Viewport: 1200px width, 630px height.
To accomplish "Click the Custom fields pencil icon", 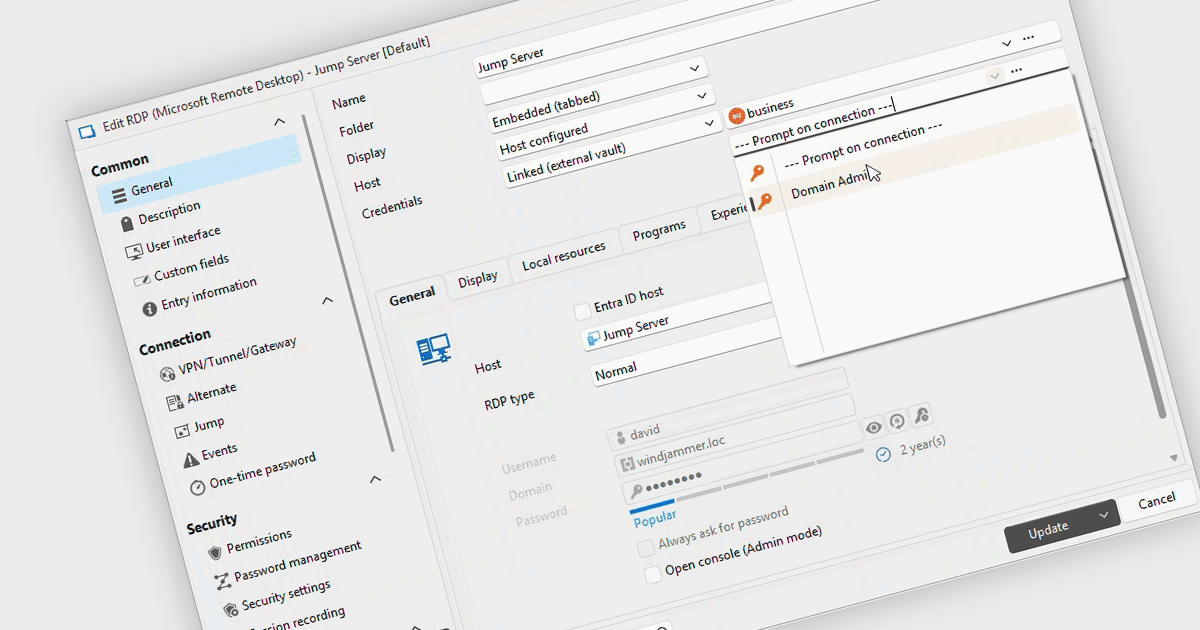I will click(141, 279).
